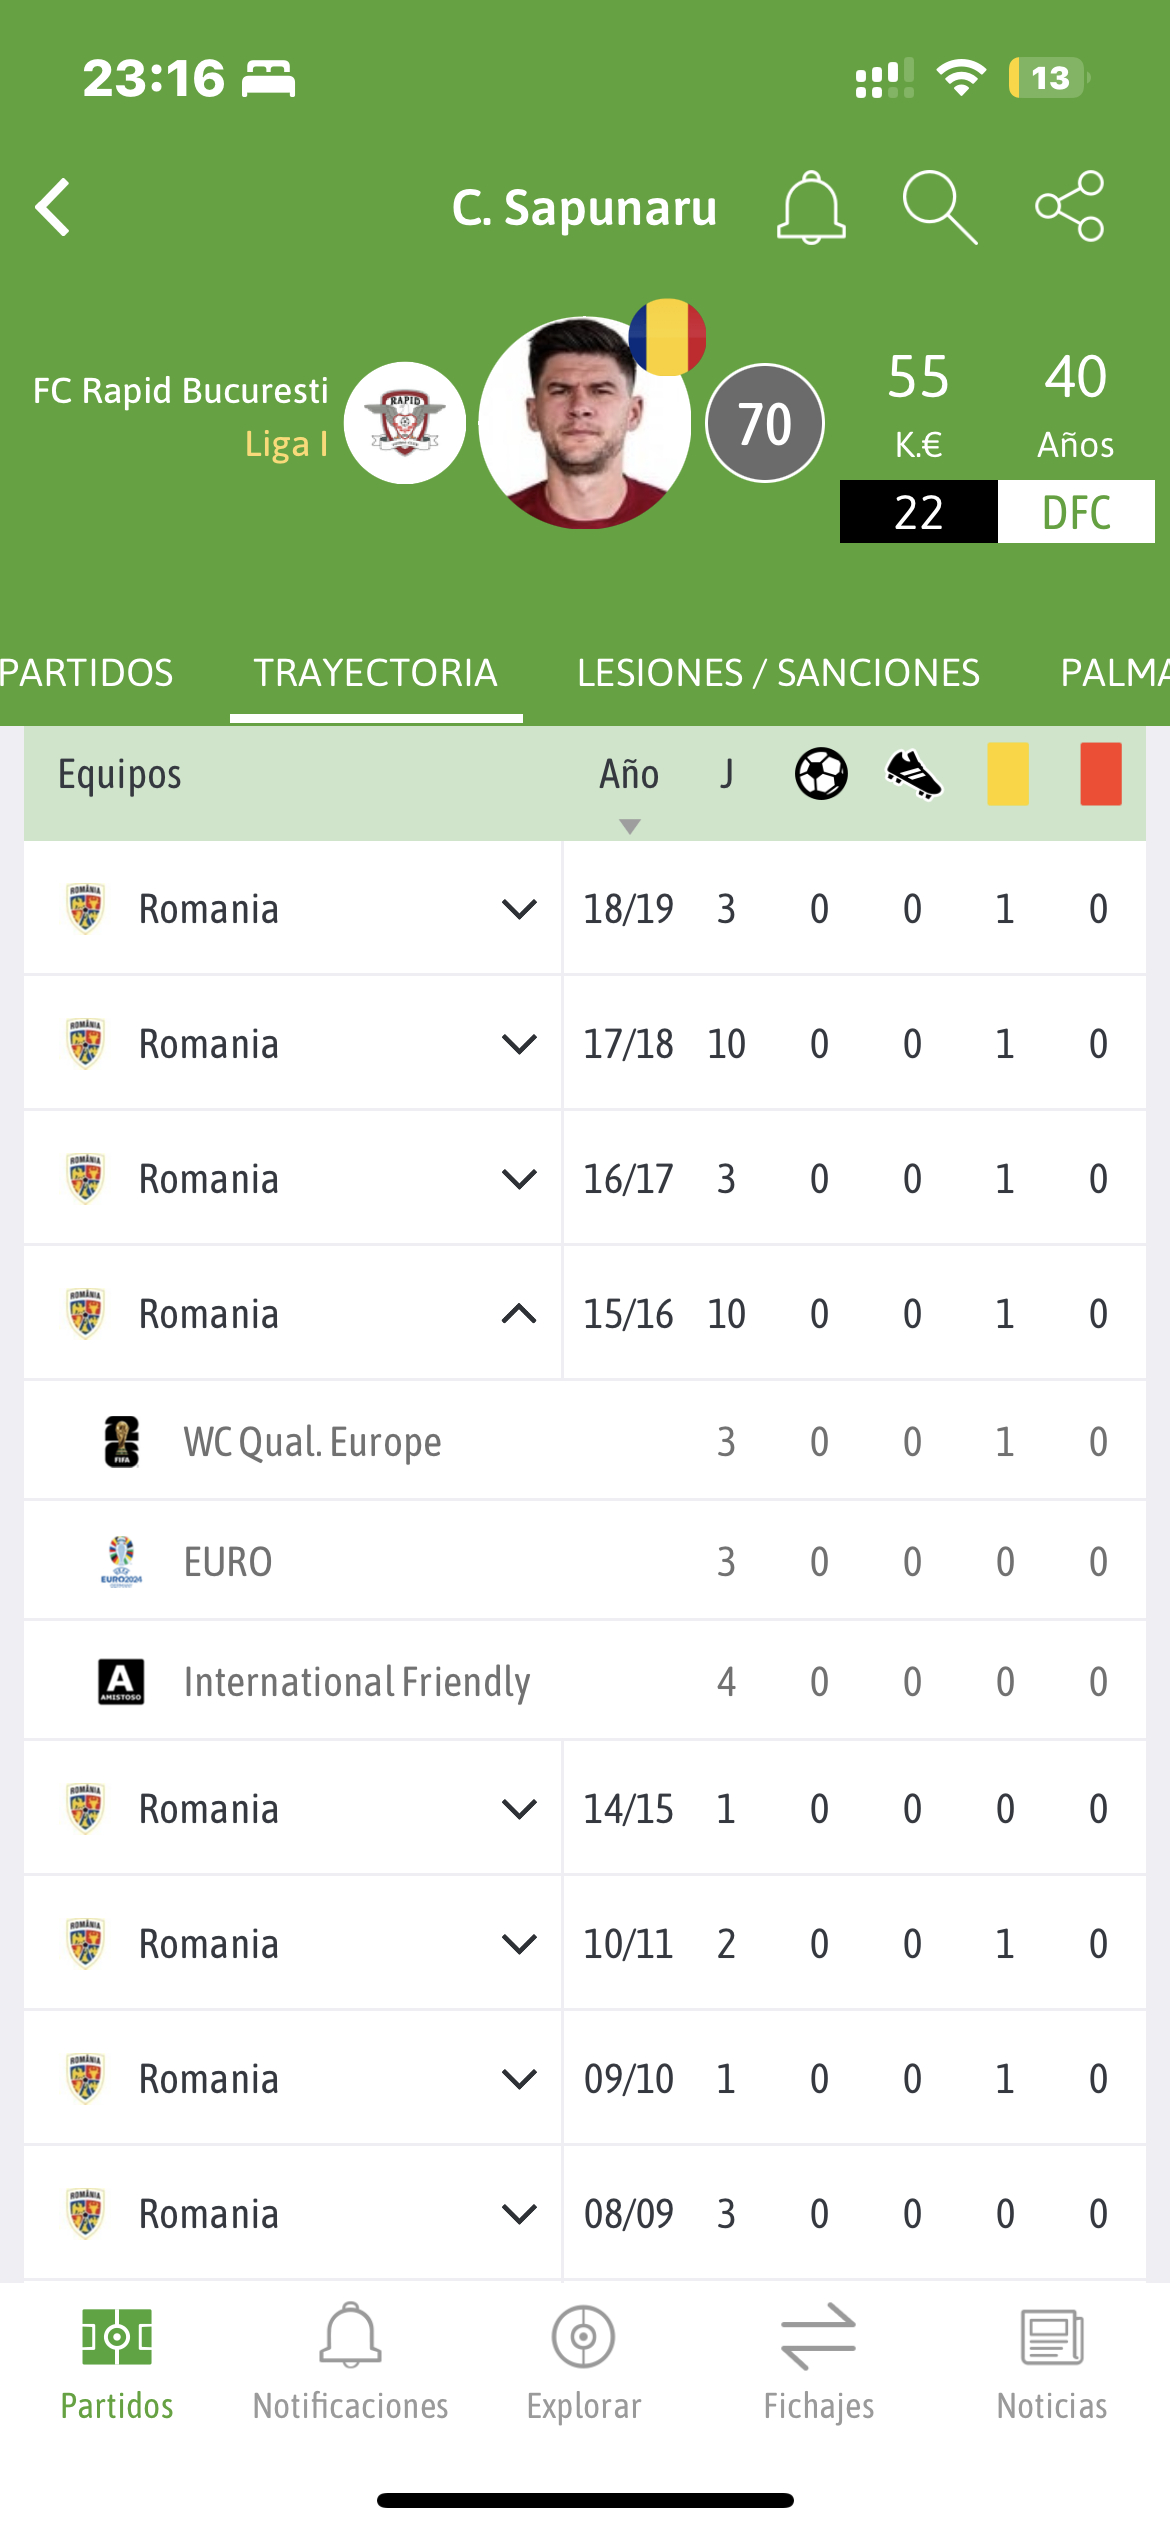Switch to the PARTIDOS tab
Image resolution: width=1170 pixels, height=2532 pixels.
(x=87, y=673)
